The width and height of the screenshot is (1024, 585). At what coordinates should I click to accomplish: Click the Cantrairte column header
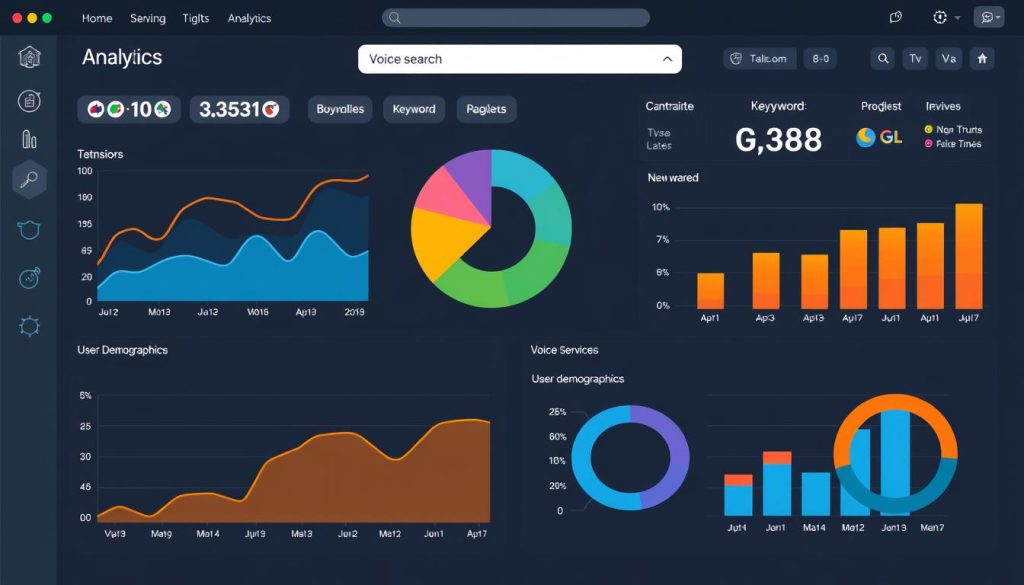point(669,106)
